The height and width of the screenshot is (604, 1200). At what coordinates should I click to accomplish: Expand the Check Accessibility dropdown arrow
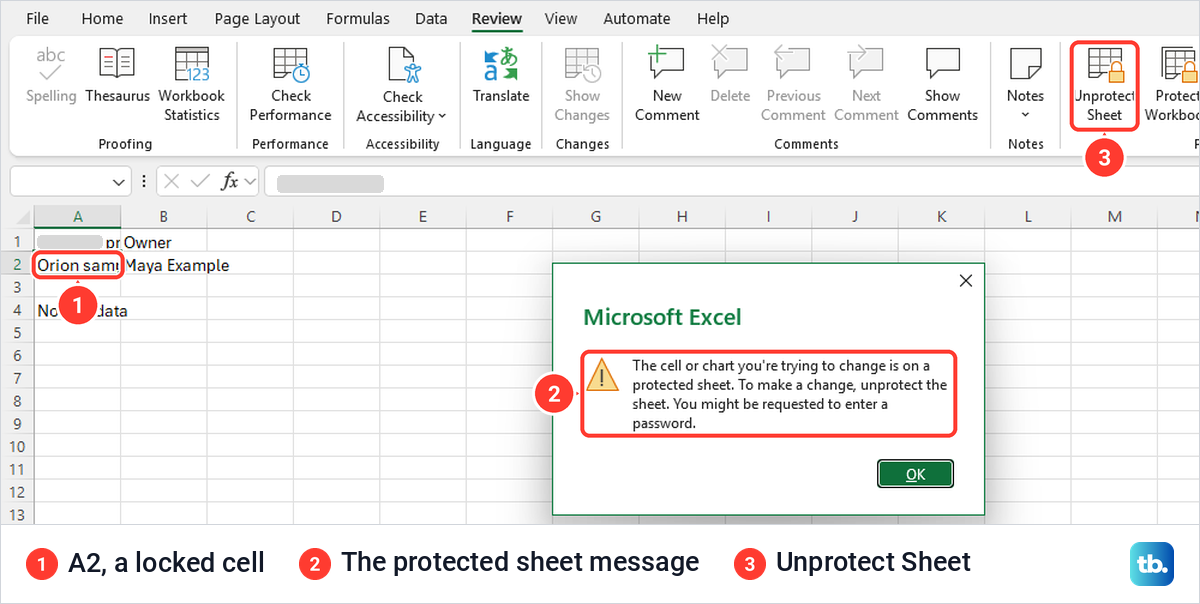[442, 117]
